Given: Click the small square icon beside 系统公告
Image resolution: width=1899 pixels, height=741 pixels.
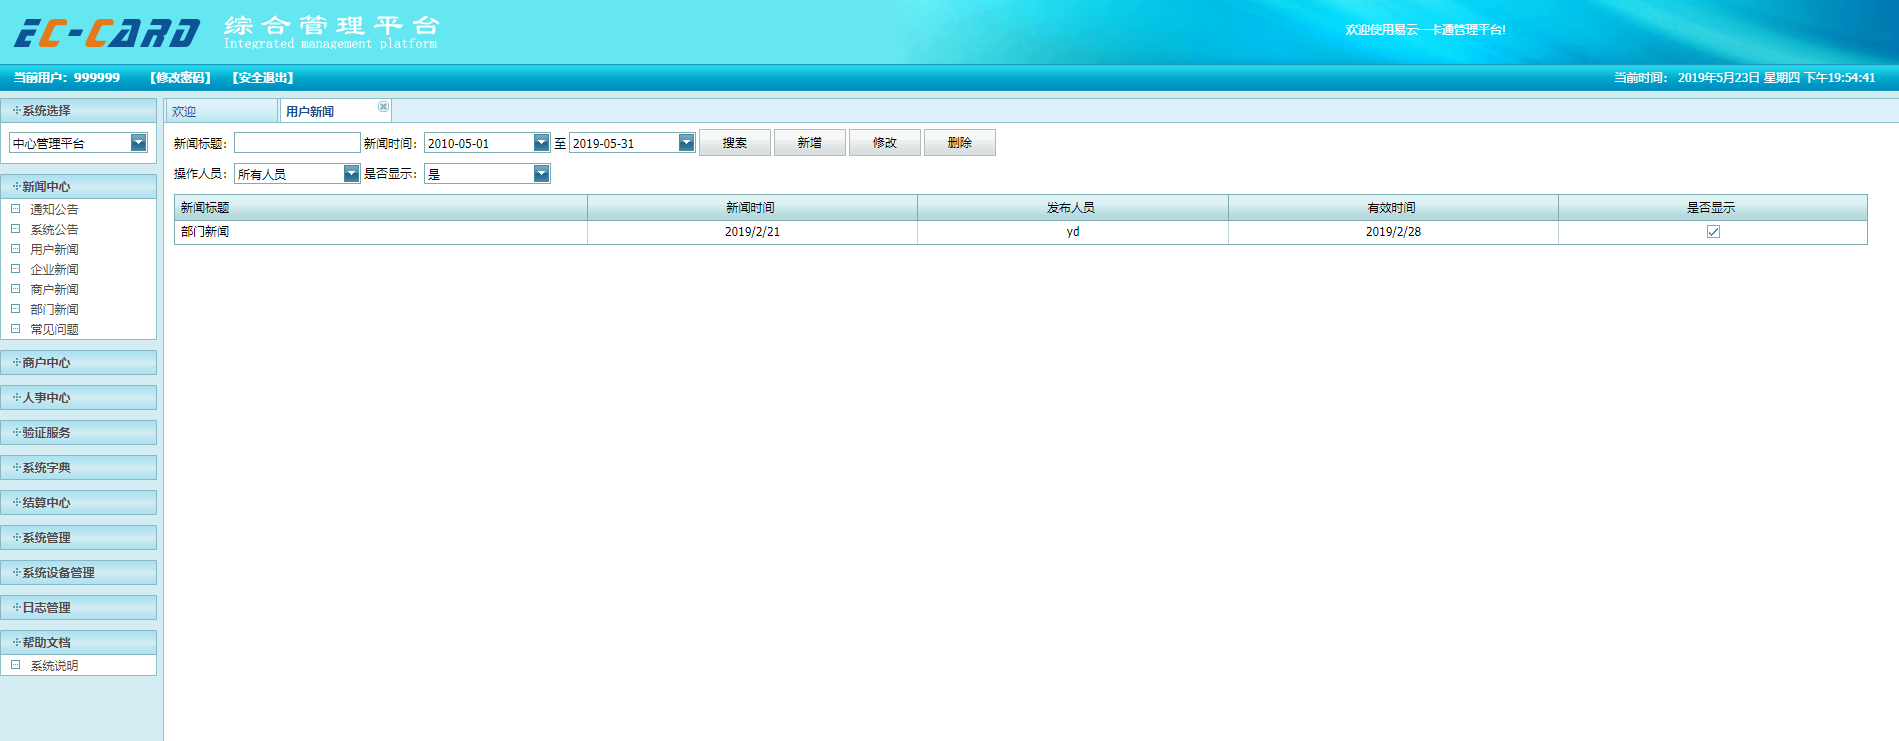Looking at the screenshot, I should click(15, 229).
